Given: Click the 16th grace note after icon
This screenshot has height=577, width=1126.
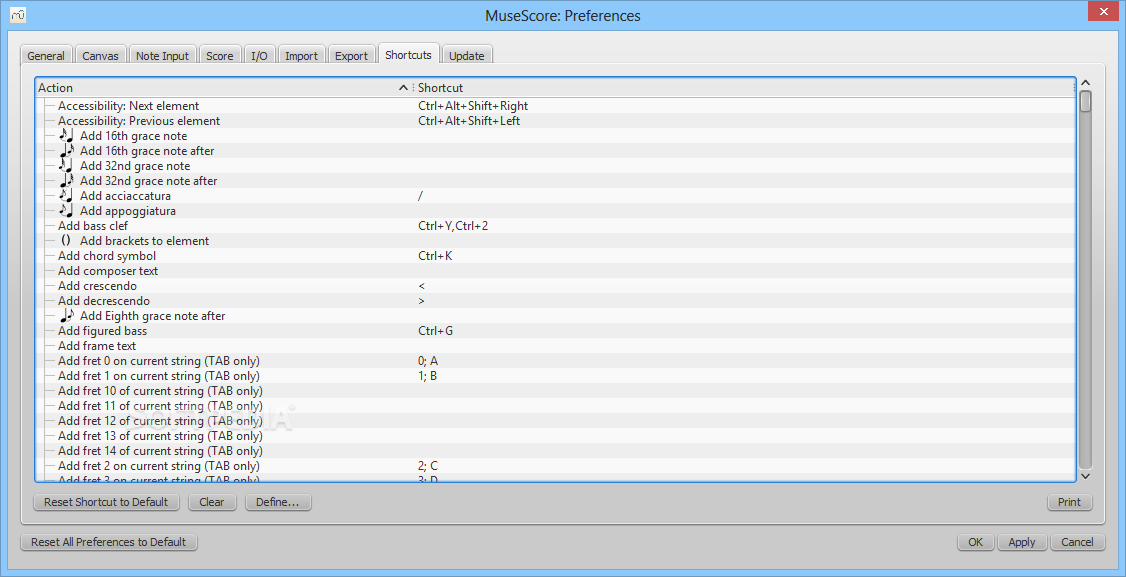Looking at the screenshot, I should coord(66,151).
